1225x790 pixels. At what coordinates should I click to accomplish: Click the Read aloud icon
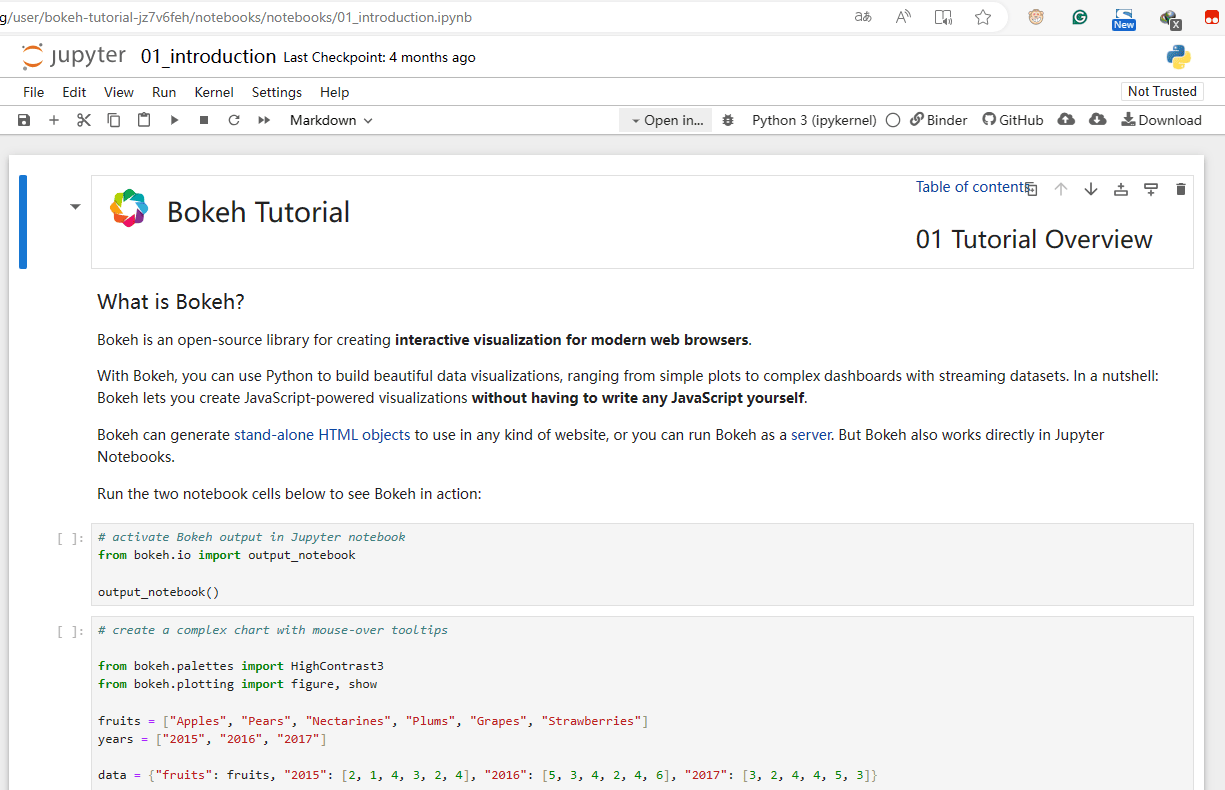903,17
